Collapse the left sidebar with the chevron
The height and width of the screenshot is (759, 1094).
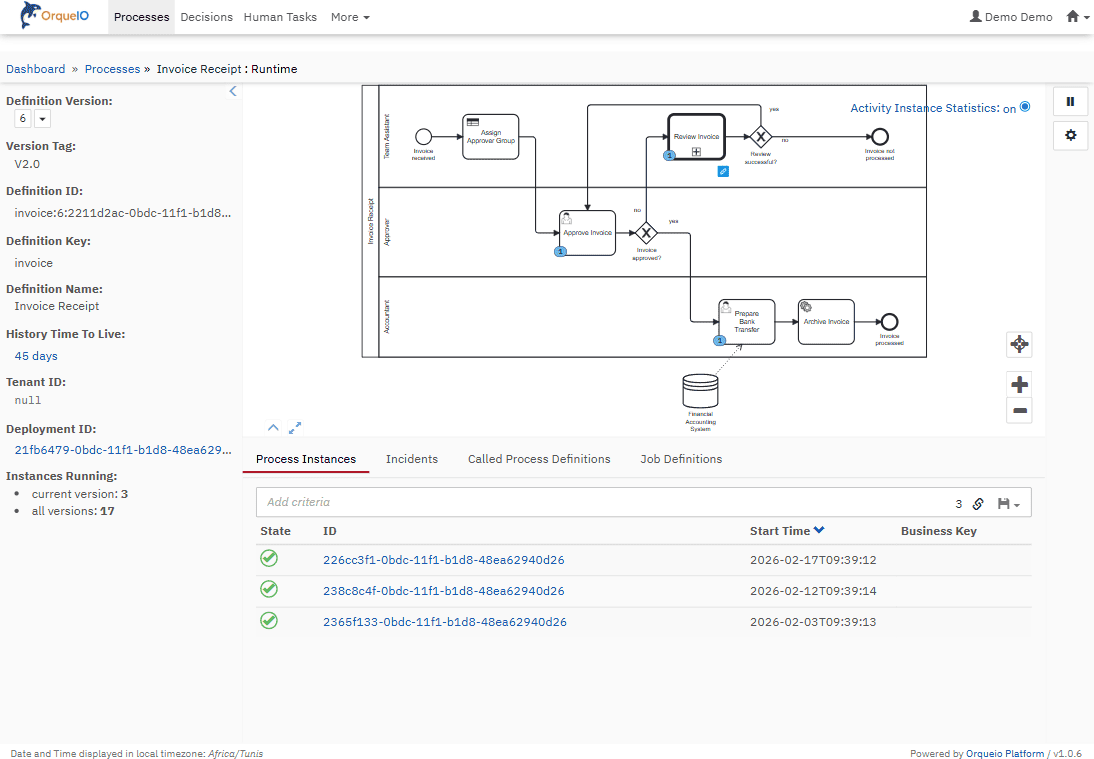pos(233,91)
